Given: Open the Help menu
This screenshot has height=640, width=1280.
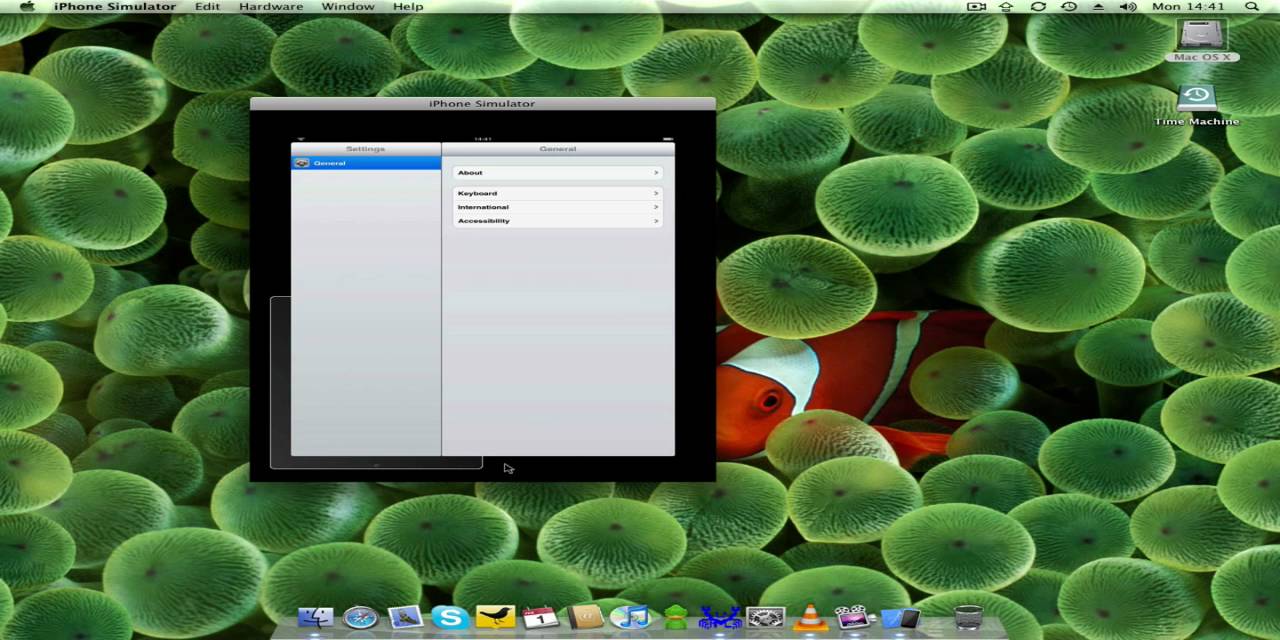Looking at the screenshot, I should (408, 6).
